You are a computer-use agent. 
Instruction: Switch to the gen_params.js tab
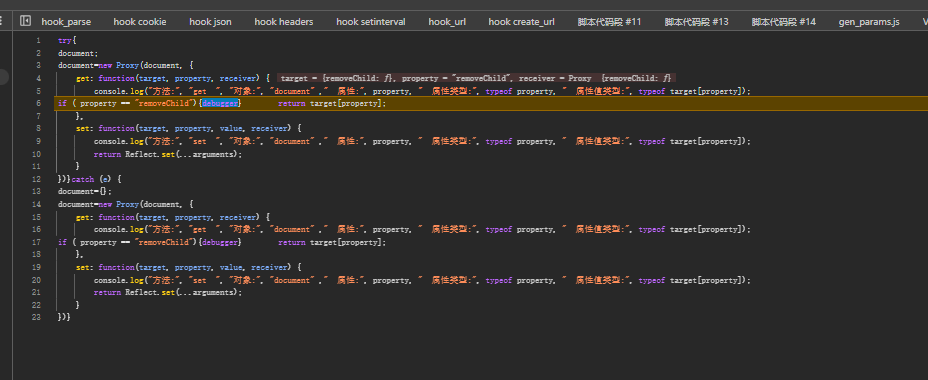tap(869, 22)
